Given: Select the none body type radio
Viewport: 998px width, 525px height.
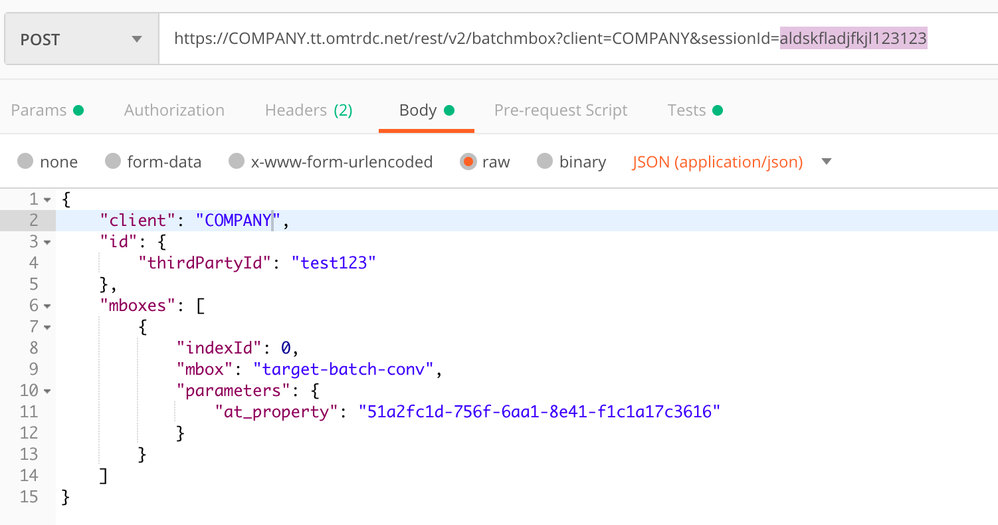Looking at the screenshot, I should 26,161.
